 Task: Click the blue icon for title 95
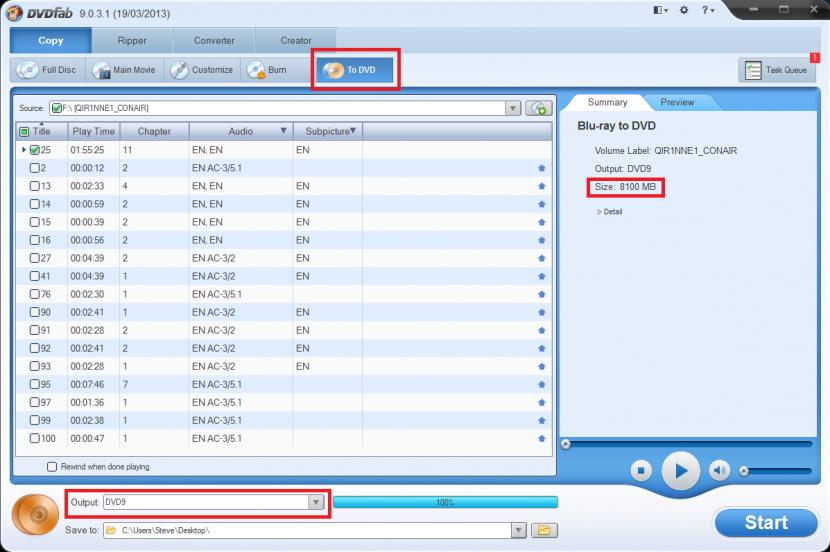pyautogui.click(x=542, y=385)
